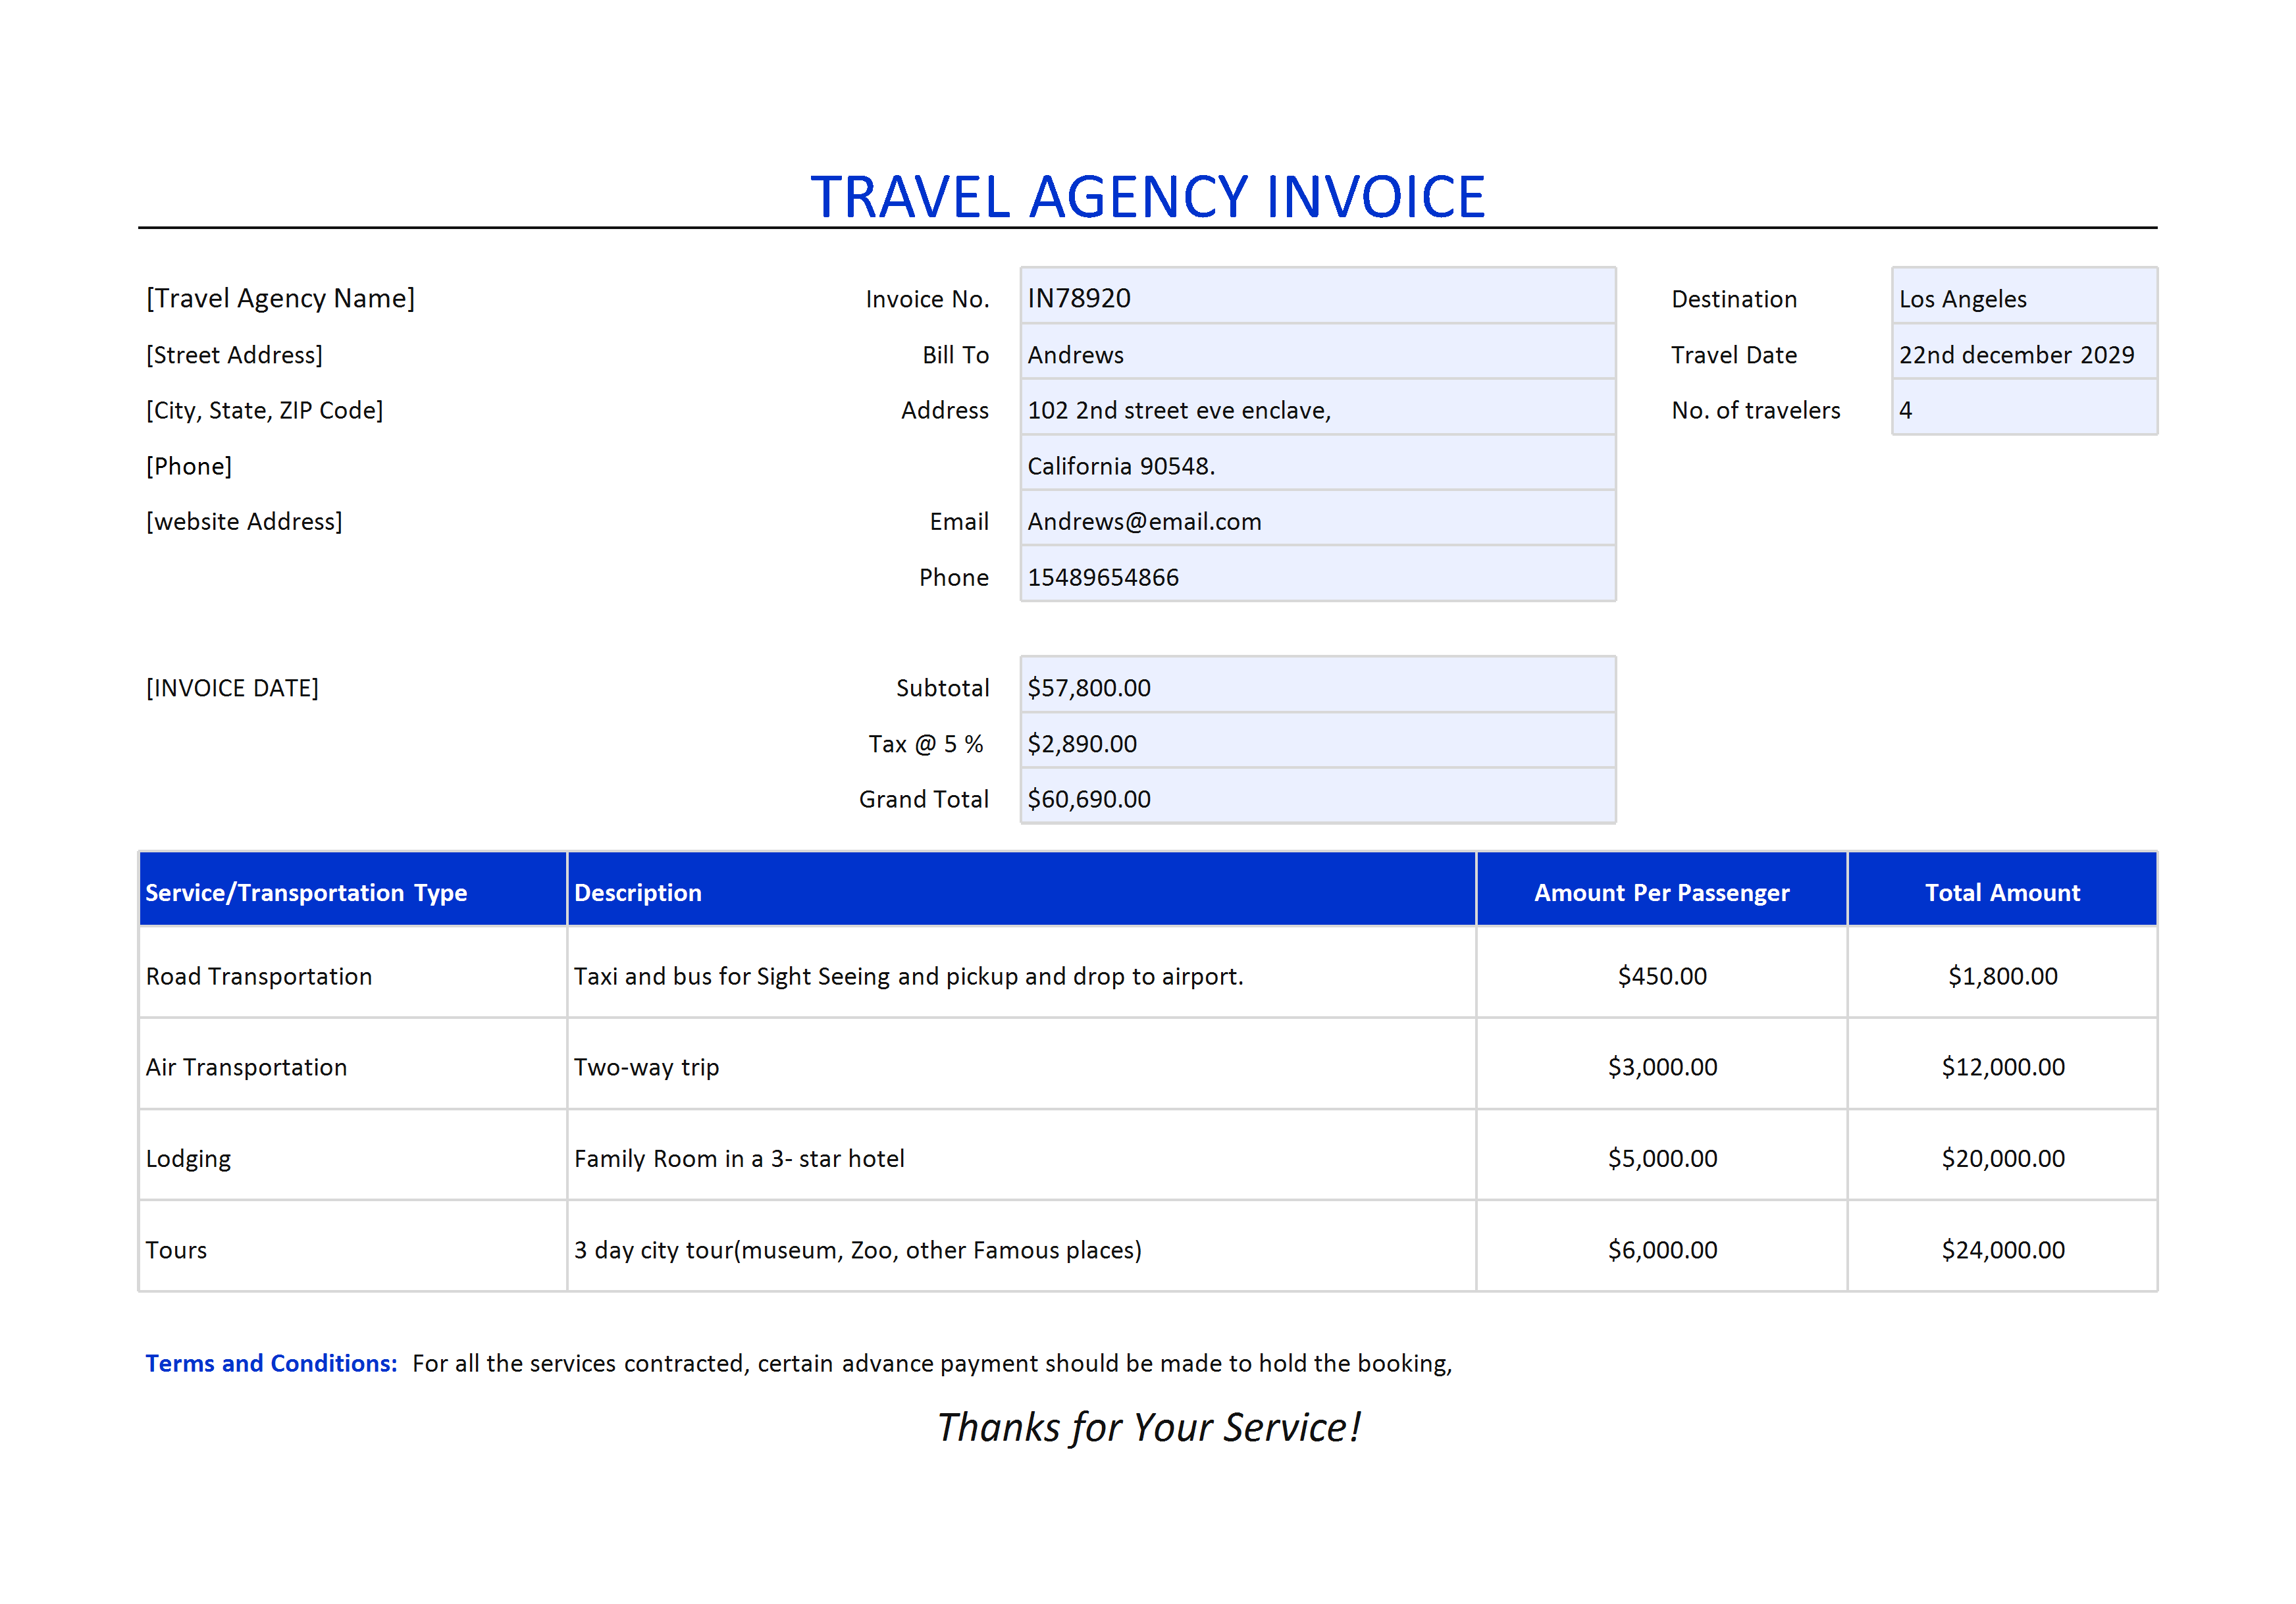Click the taxi and bus sightseeing description cell
Screen dimensions: 2296x1604
click(1021, 973)
